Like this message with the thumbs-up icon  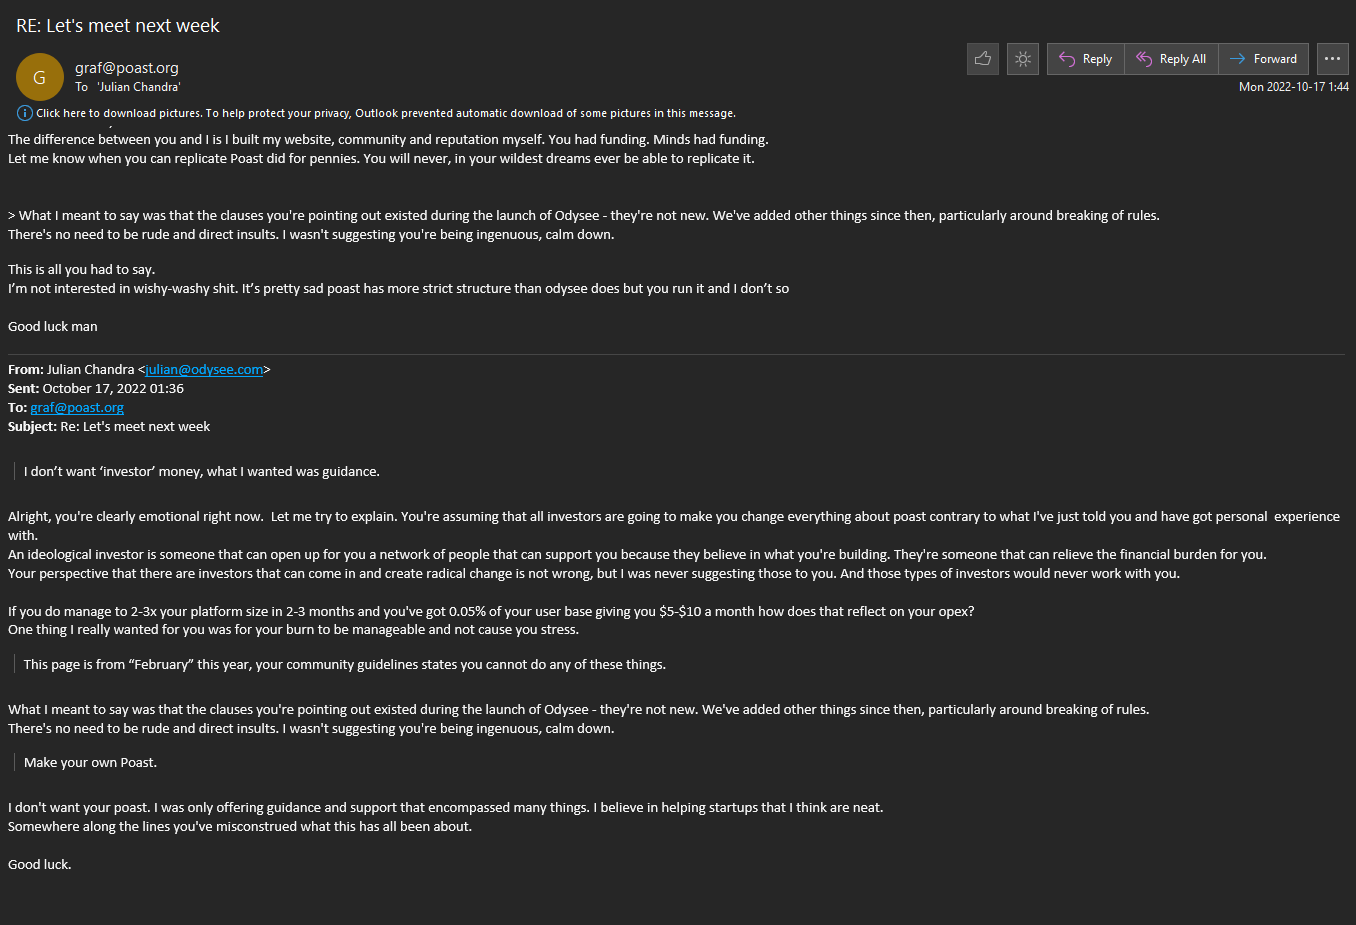tap(983, 59)
